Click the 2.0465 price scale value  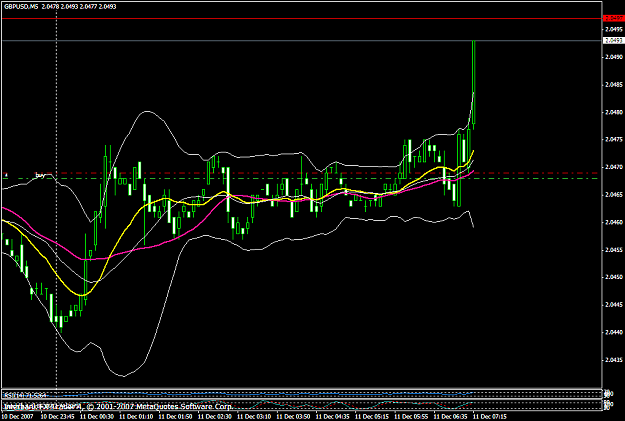coord(614,195)
